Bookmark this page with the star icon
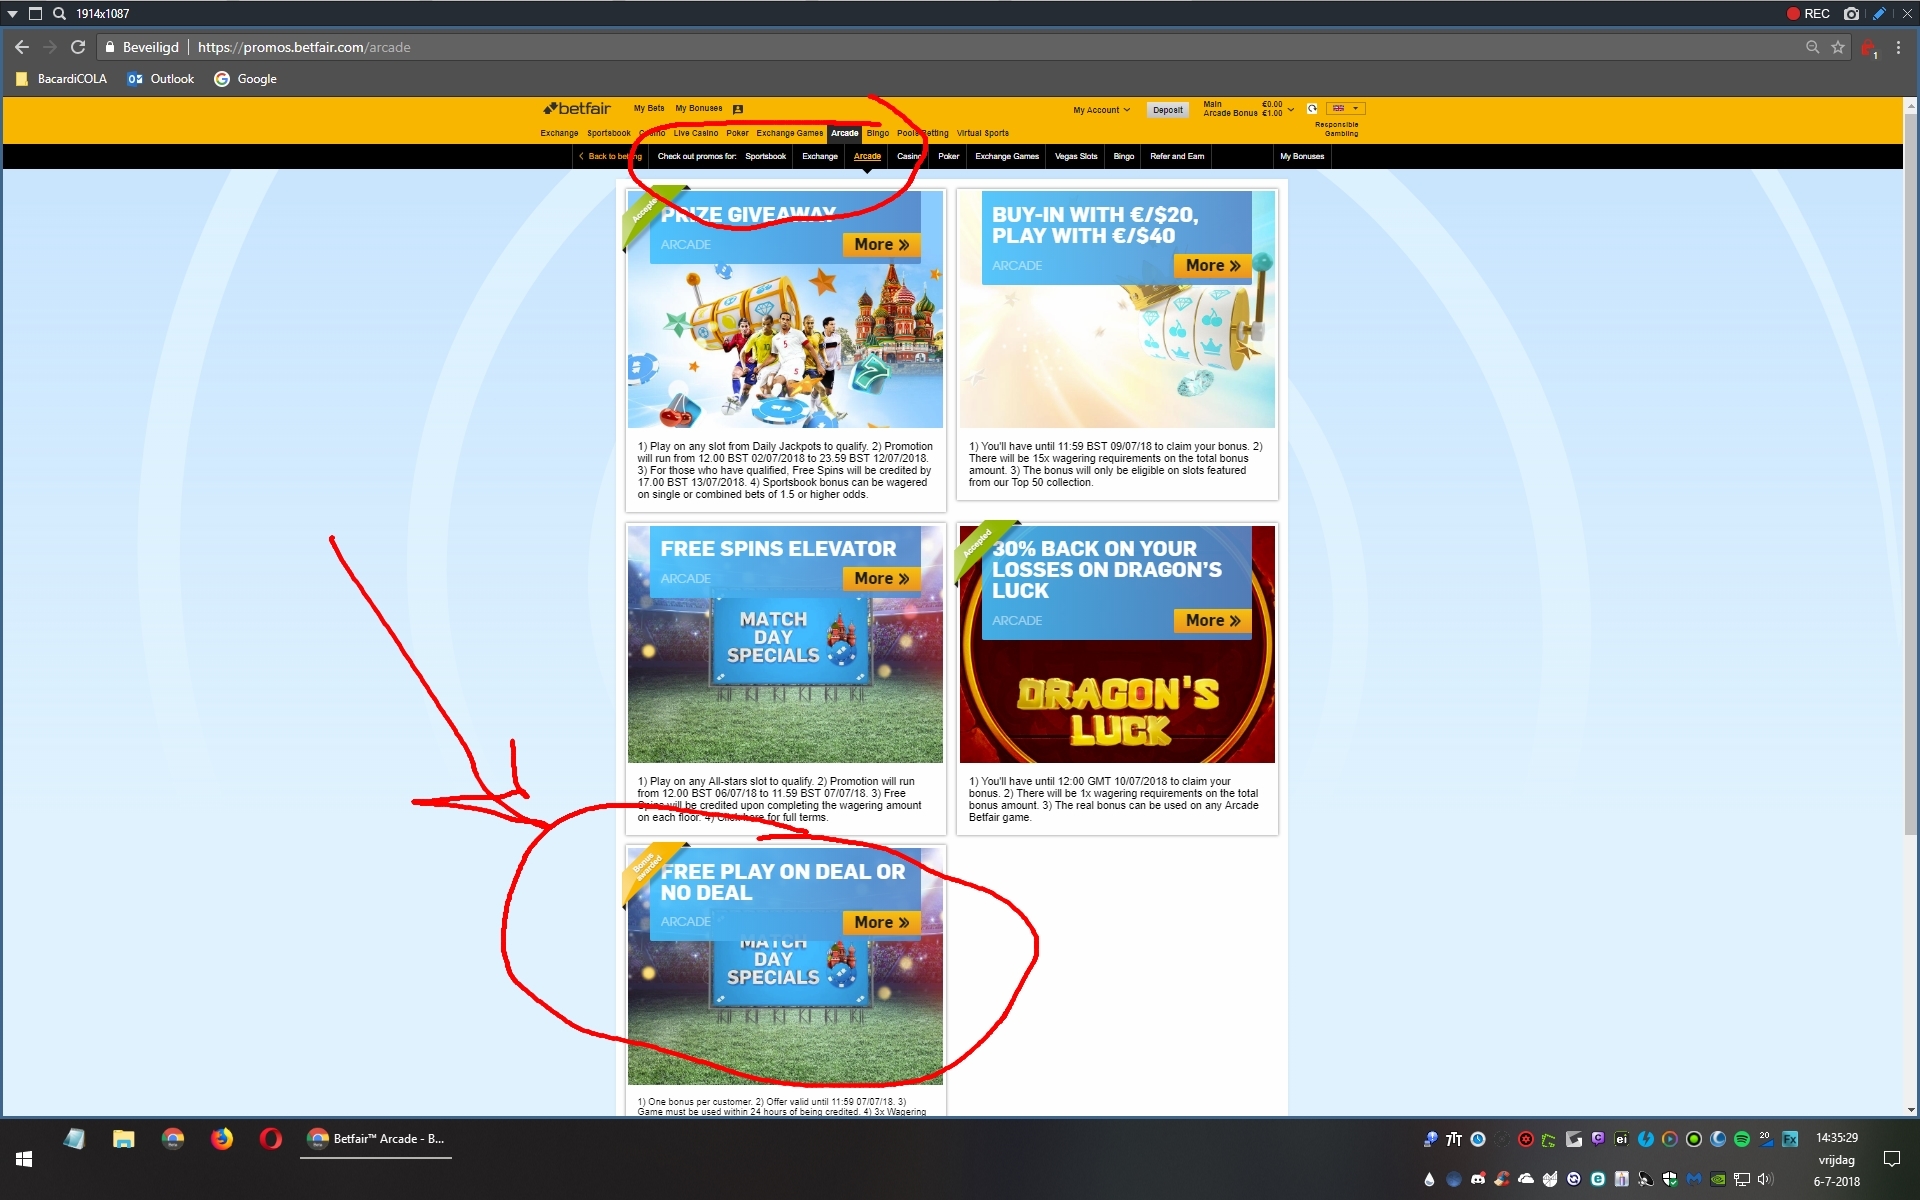 click(1838, 47)
